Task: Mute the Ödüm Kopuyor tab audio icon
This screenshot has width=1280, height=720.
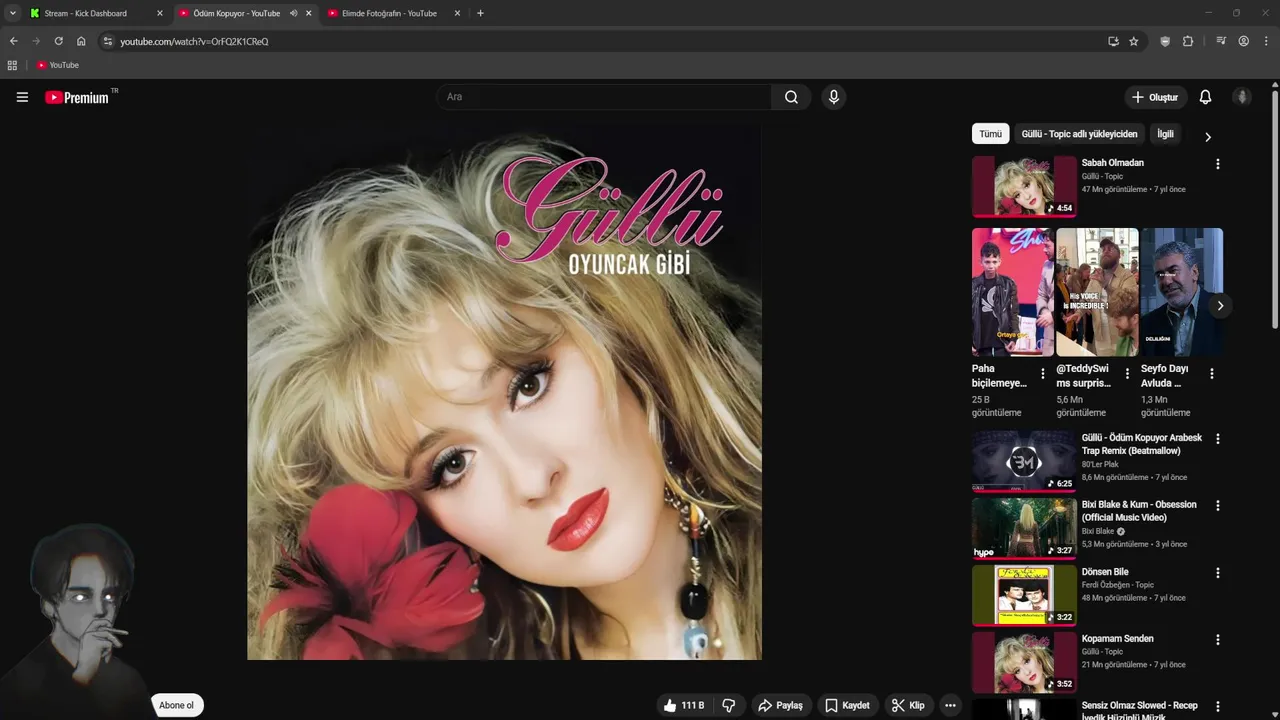Action: (293, 13)
